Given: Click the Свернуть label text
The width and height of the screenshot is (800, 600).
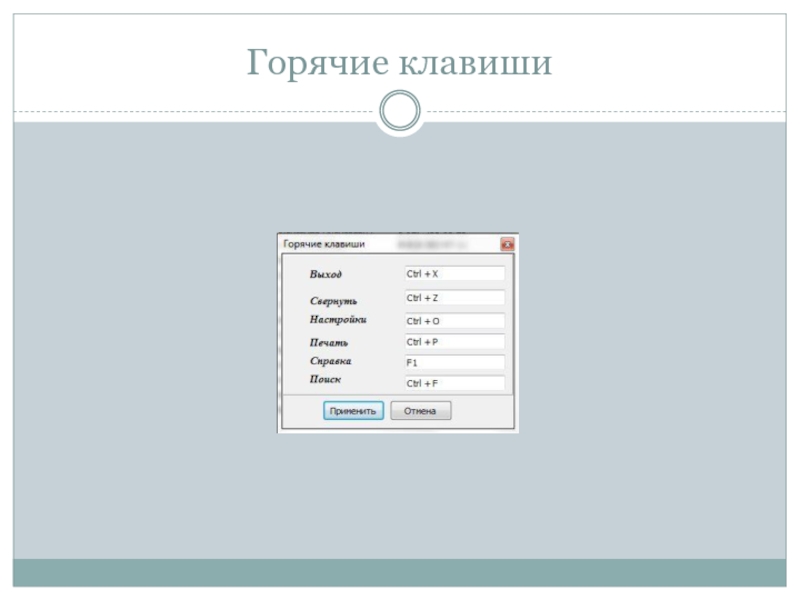Looking at the screenshot, I should tap(333, 300).
